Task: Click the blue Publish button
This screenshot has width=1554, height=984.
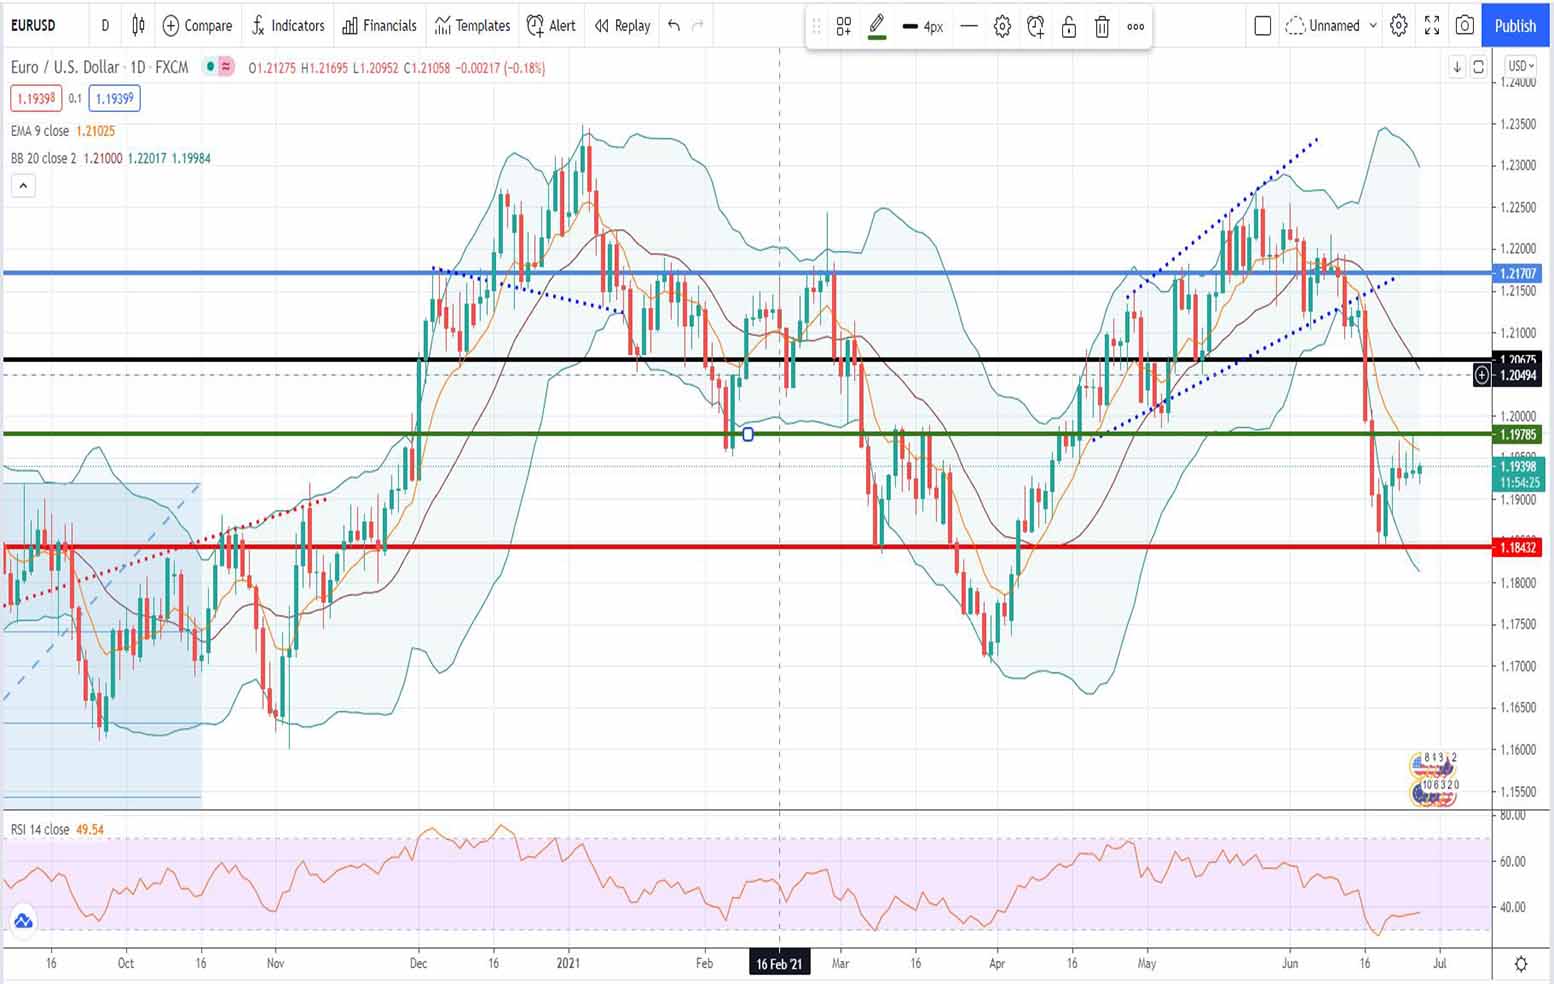Action: coord(1515,25)
